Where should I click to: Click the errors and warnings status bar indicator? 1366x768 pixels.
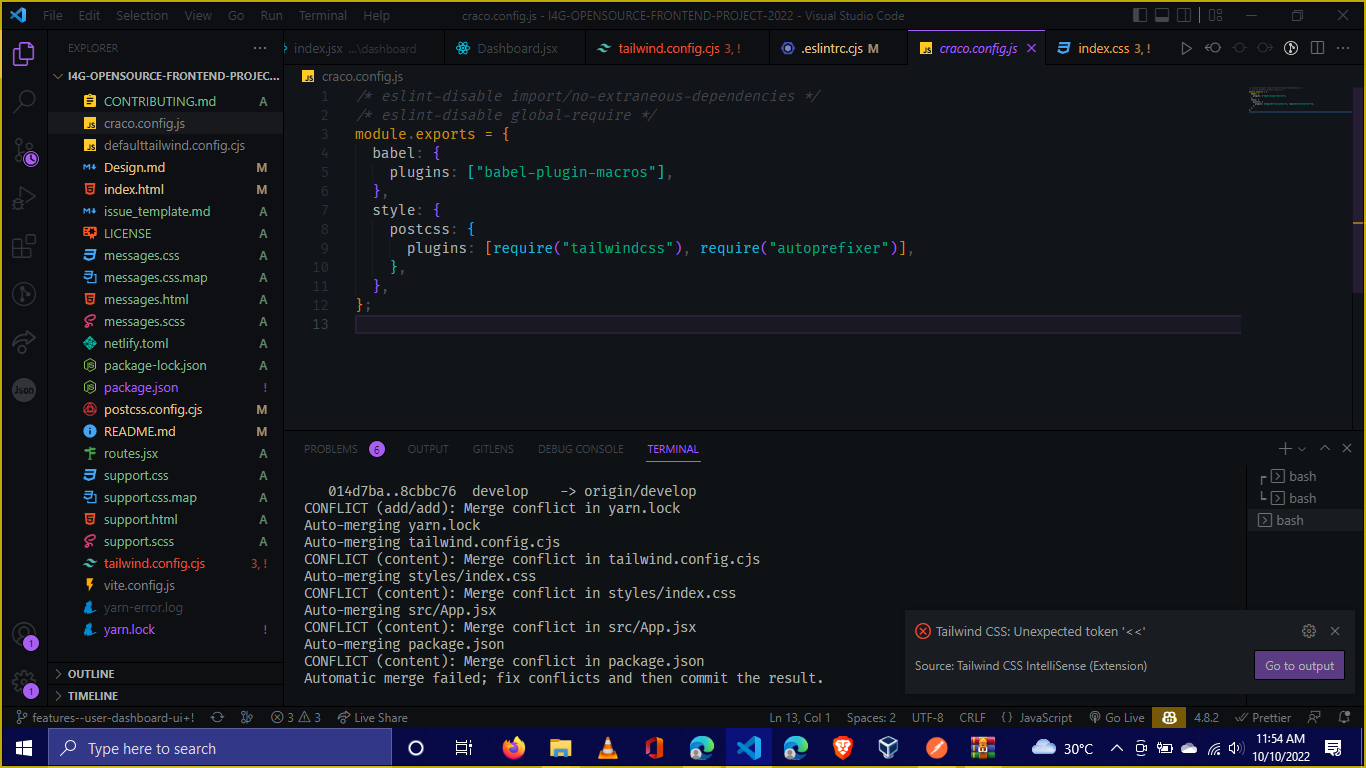296,717
